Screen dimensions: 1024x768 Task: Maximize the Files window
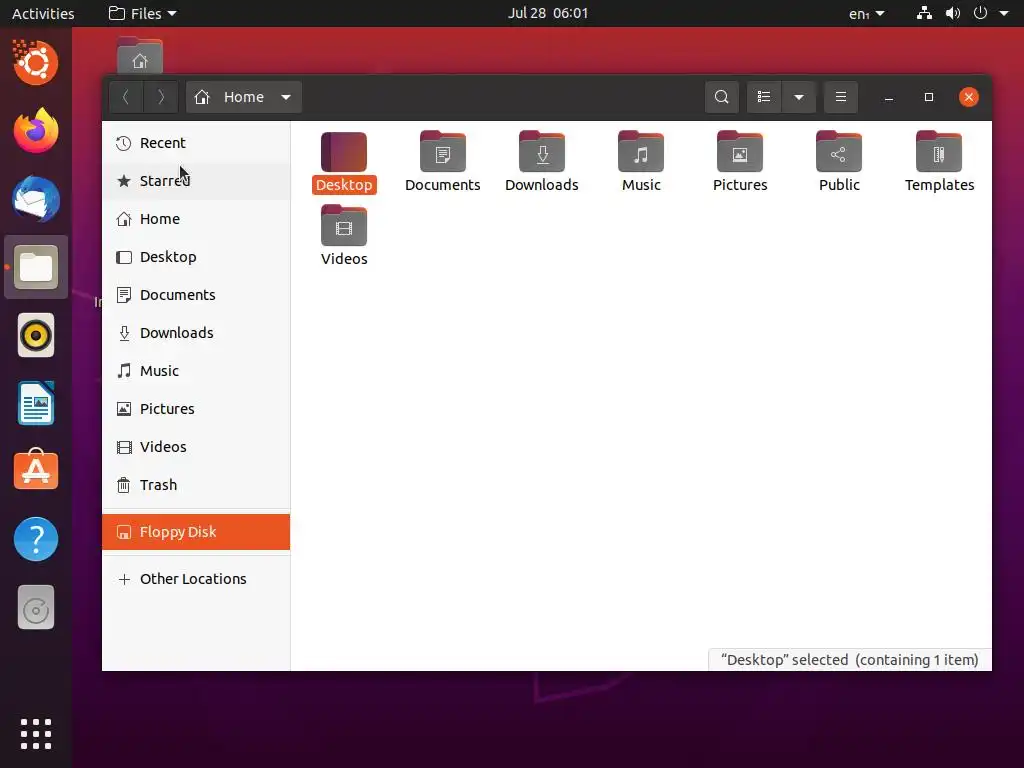(x=929, y=97)
